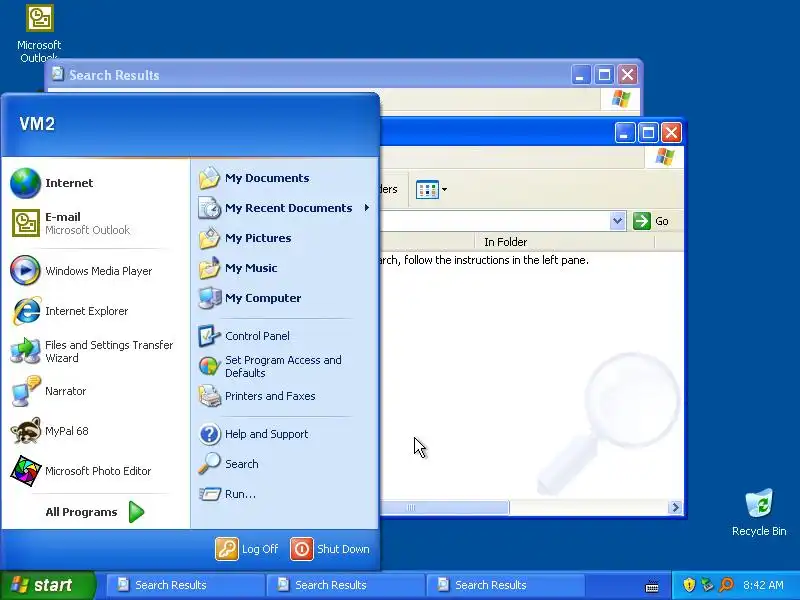Click the Recycle Bin desktop icon
The width and height of the screenshot is (800, 600).
point(759,512)
